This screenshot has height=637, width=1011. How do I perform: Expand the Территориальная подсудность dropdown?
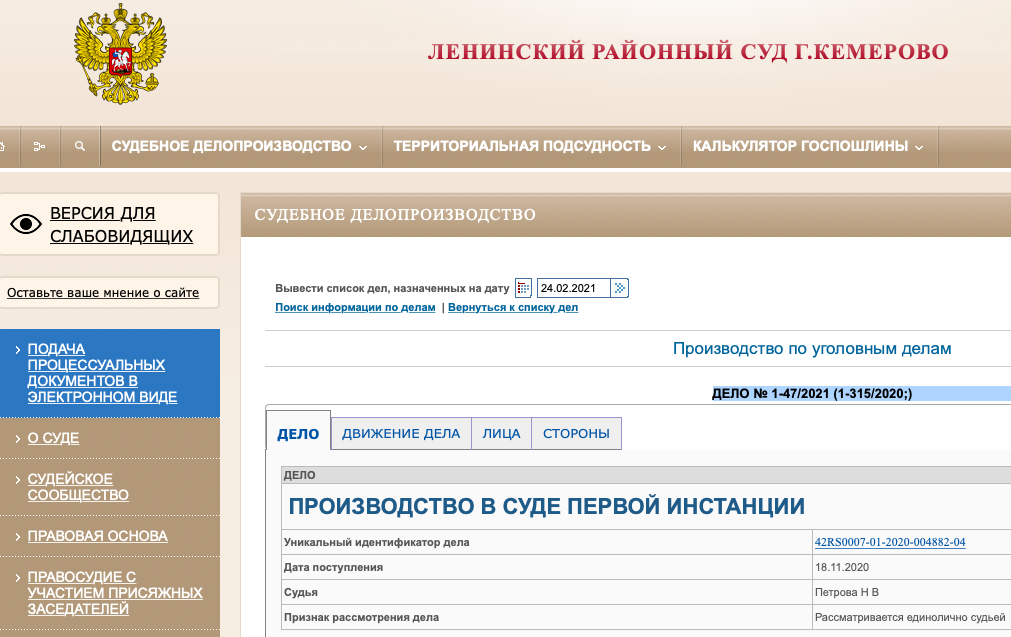point(529,147)
